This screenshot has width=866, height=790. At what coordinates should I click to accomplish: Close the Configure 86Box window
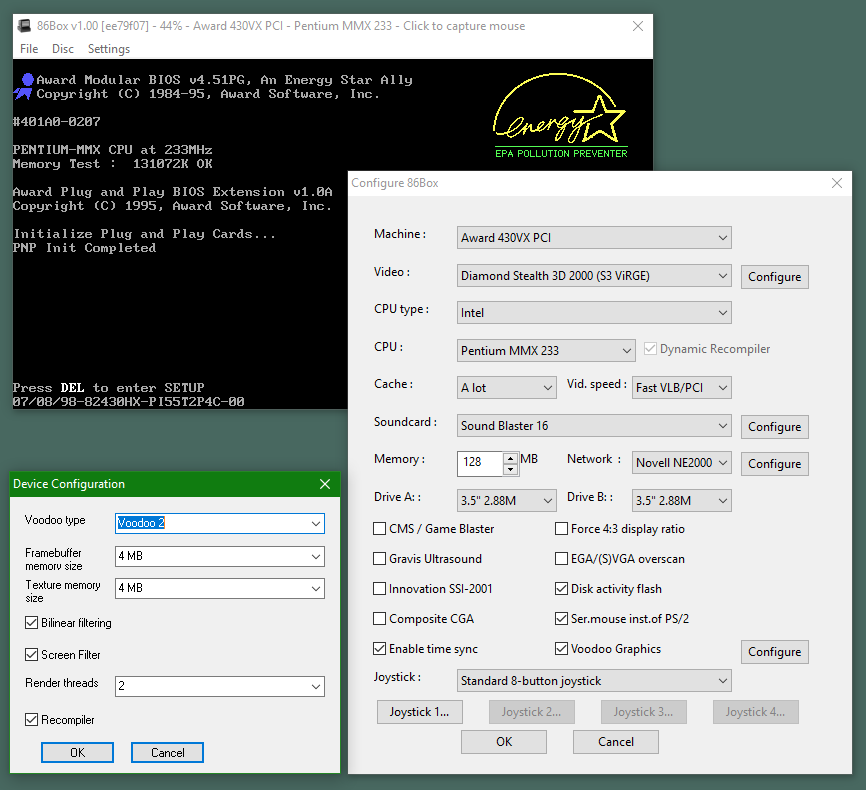pyautogui.click(x=836, y=183)
